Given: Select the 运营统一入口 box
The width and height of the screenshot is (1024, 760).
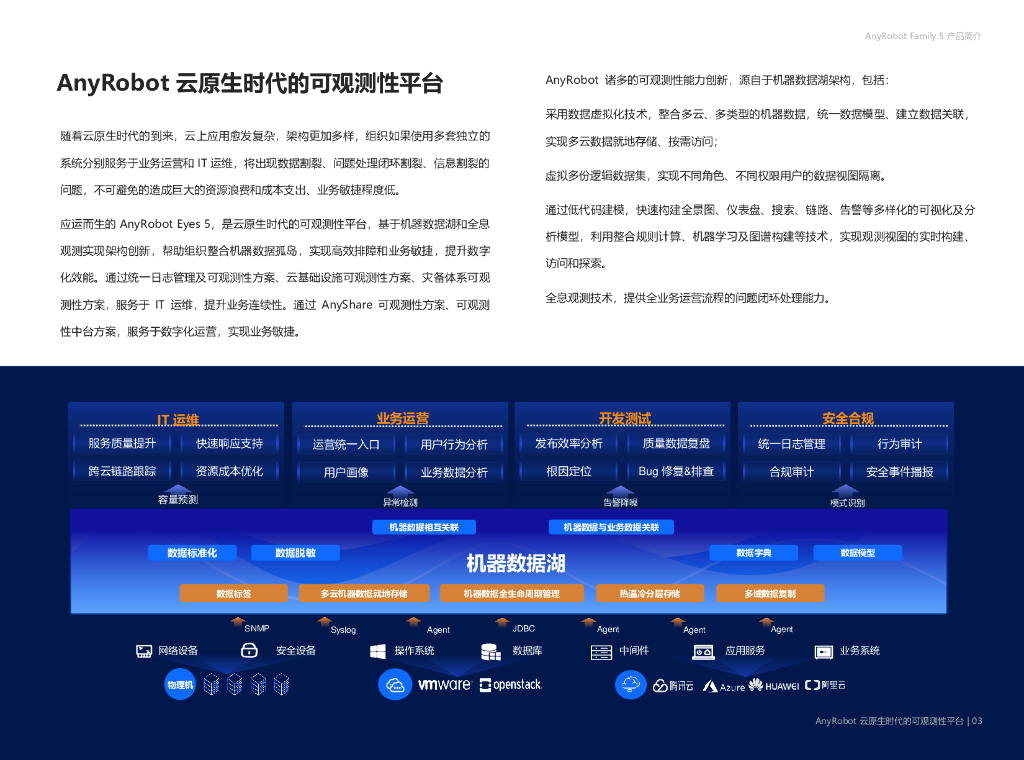Looking at the screenshot, I should [x=346, y=445].
